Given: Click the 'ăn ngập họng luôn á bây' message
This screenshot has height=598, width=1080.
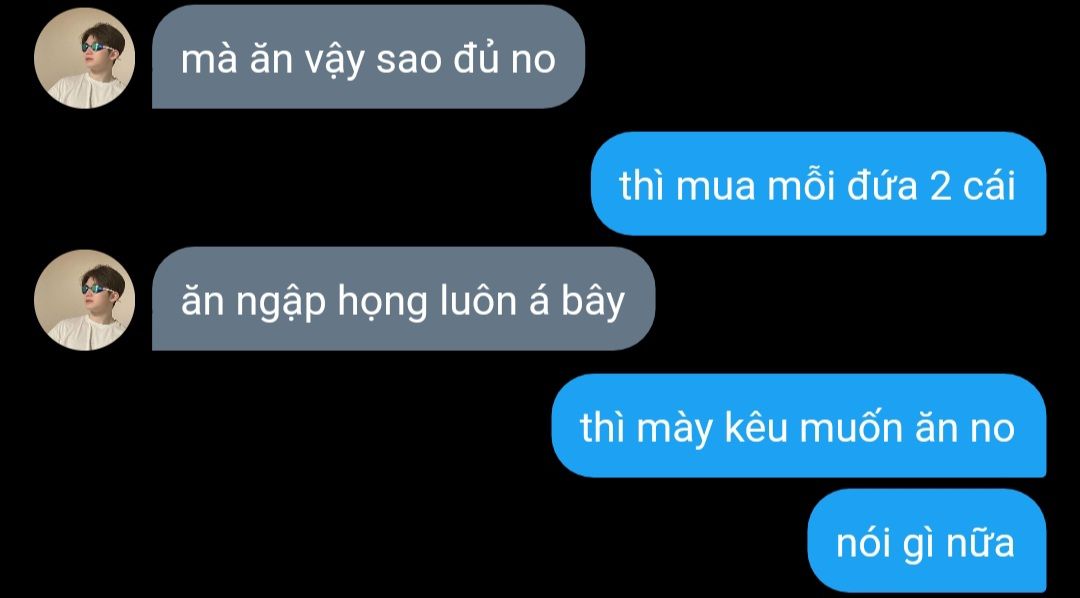Looking at the screenshot, I should coord(404,299).
